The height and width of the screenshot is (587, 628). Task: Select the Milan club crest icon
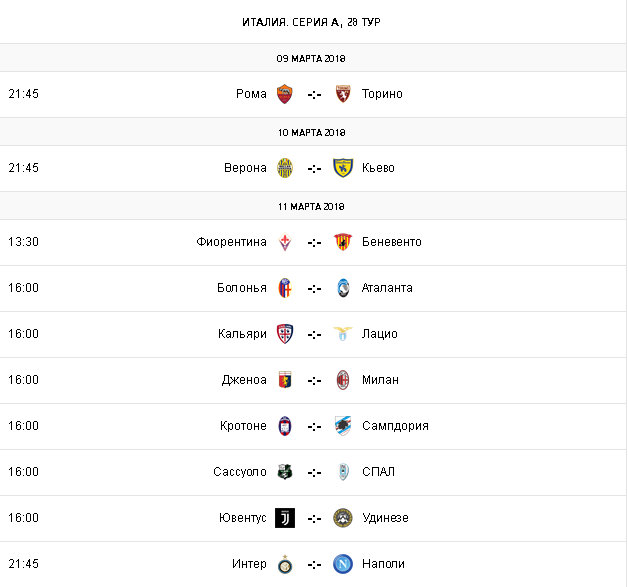pos(342,380)
